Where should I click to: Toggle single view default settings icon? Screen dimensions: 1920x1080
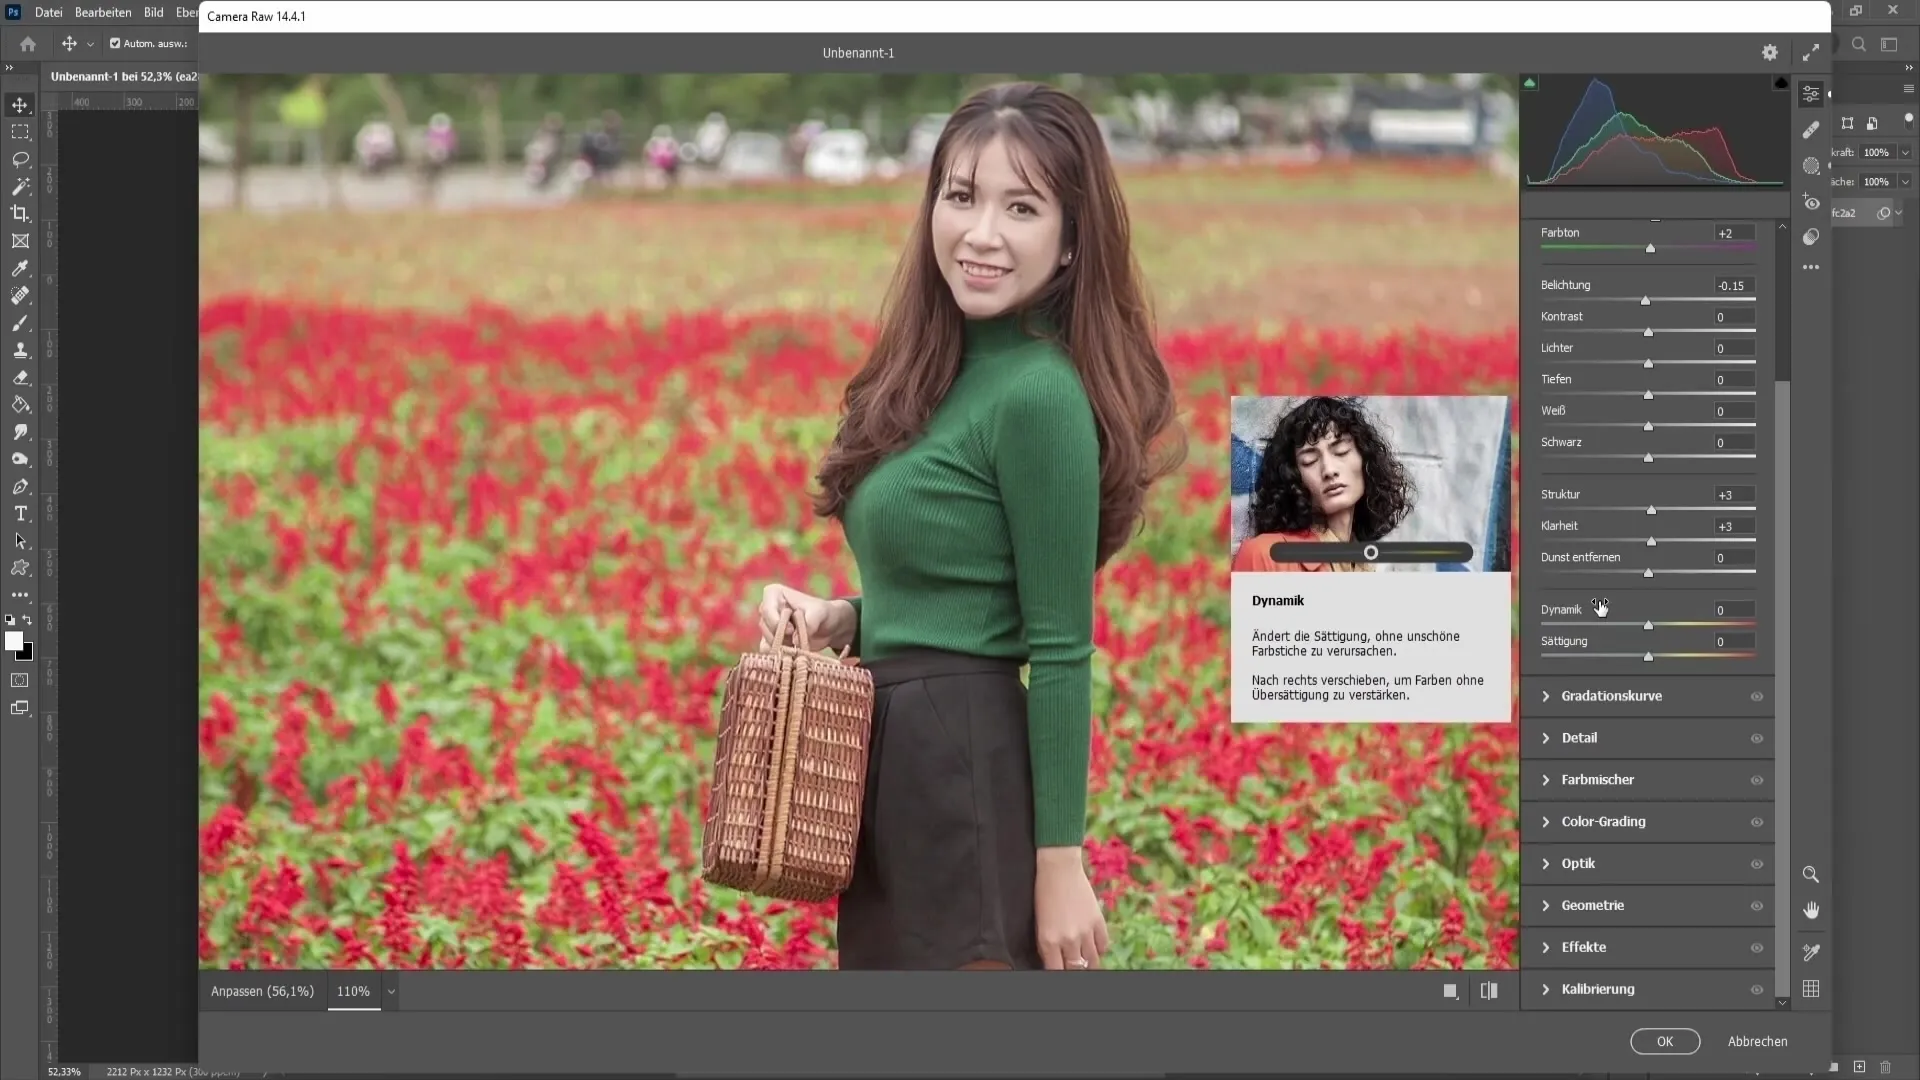point(1450,991)
